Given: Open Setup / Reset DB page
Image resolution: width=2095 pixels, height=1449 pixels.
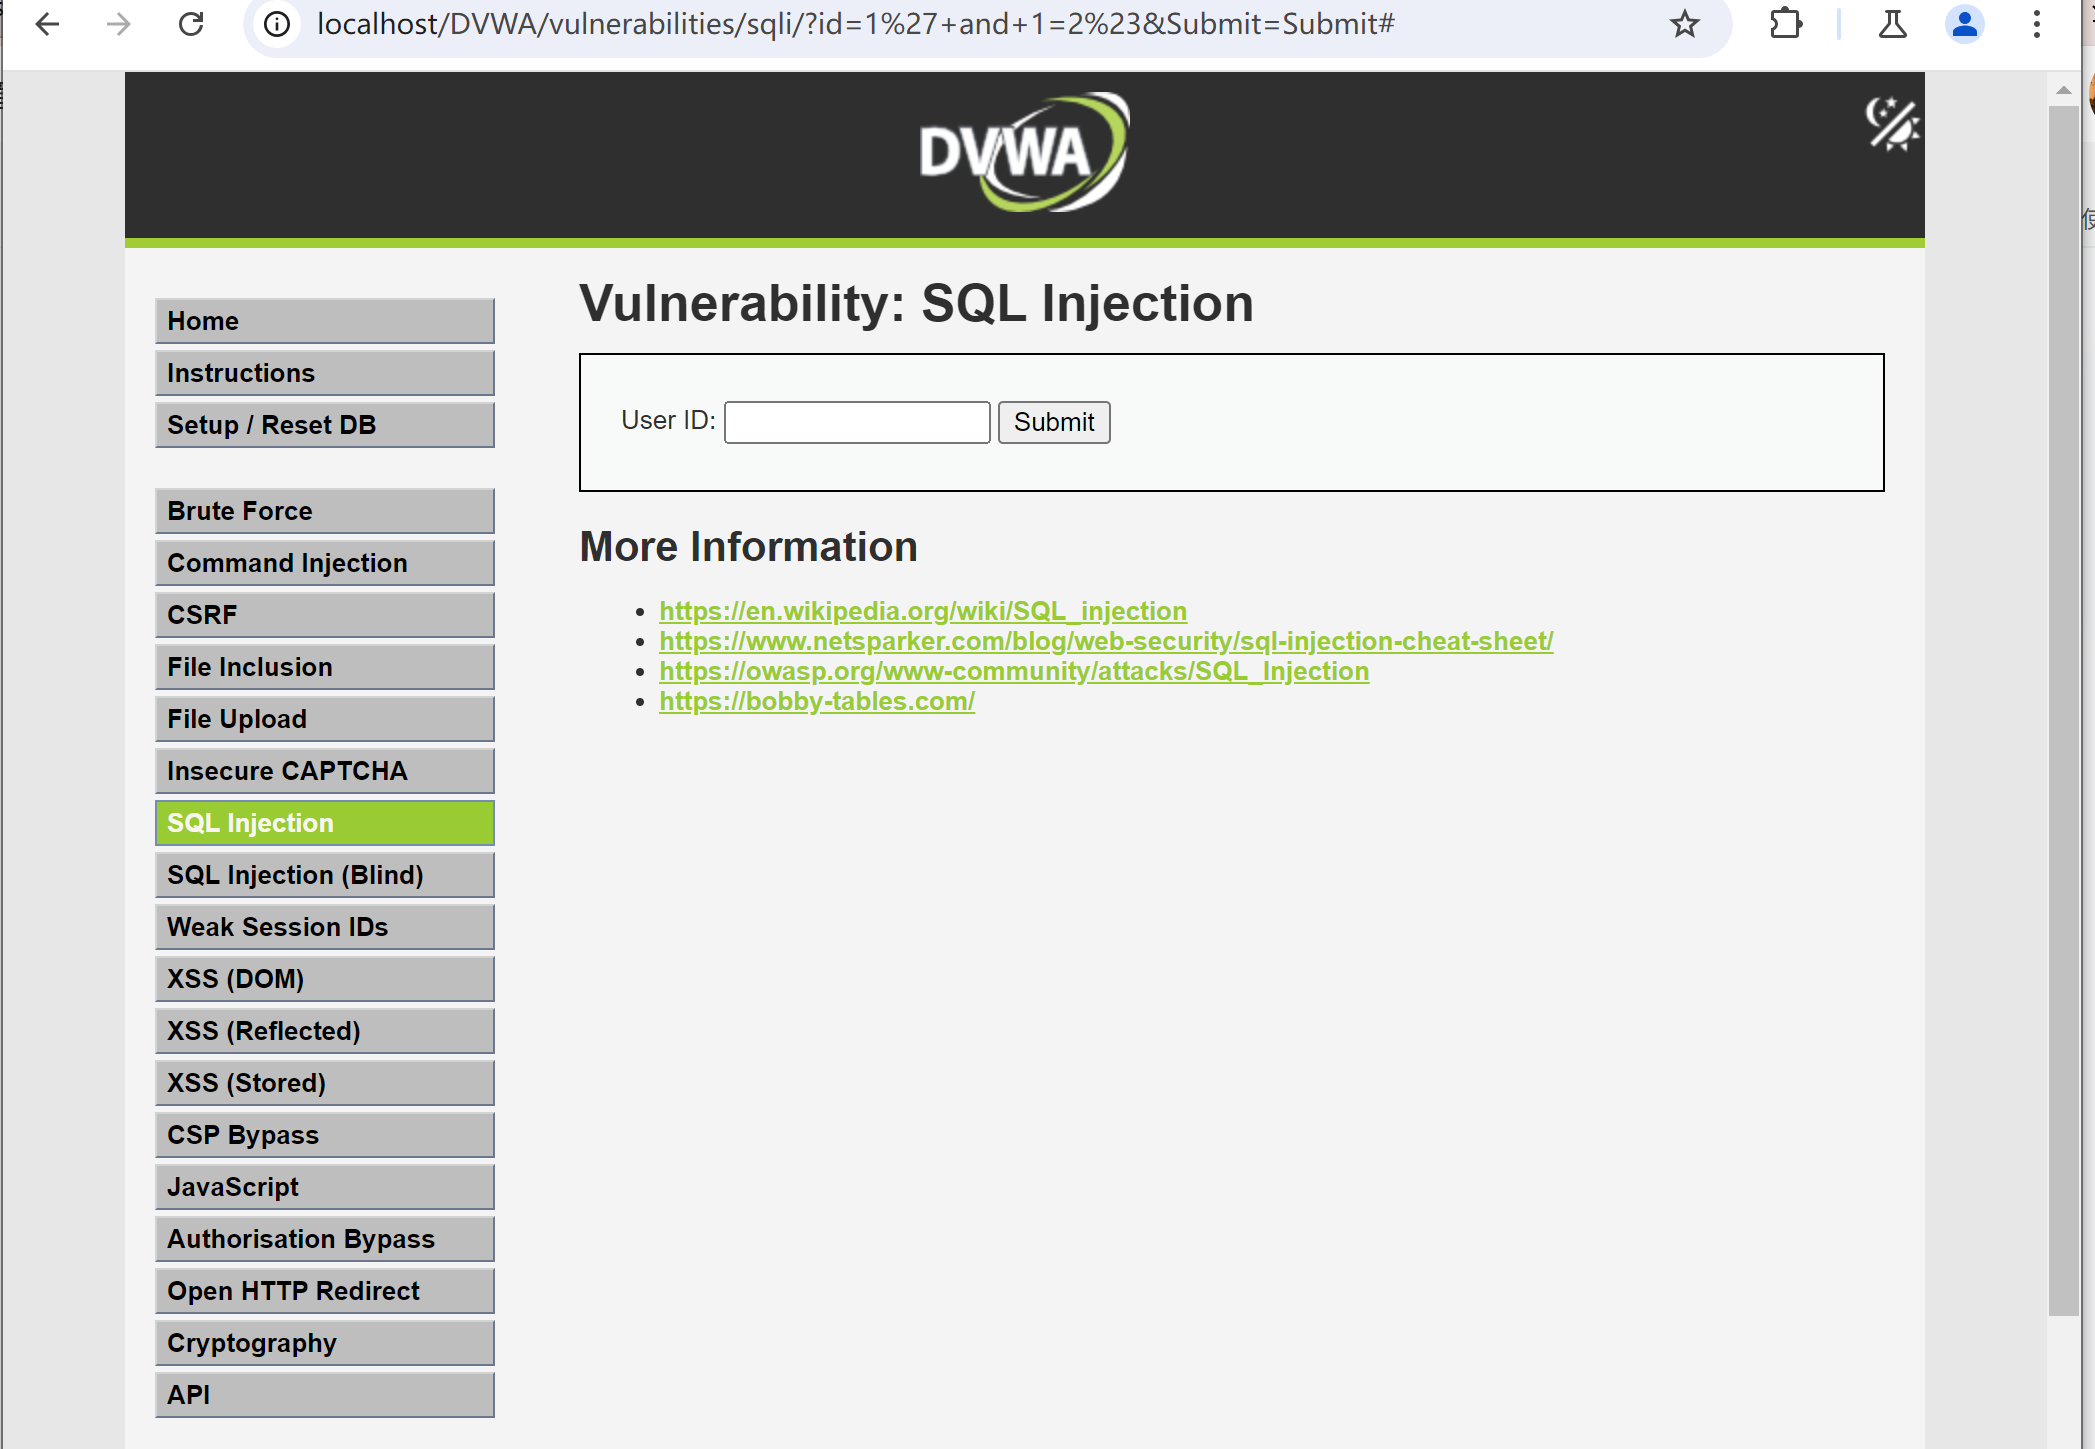Looking at the screenshot, I should tap(325, 425).
